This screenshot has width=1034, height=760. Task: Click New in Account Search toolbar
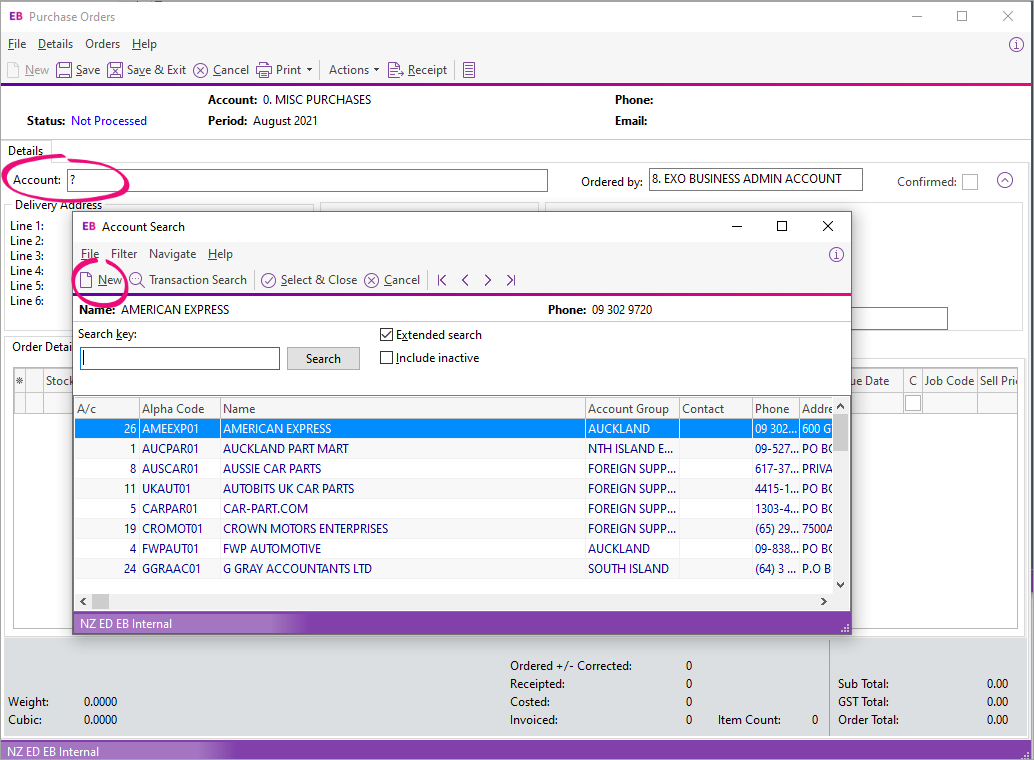(101, 280)
